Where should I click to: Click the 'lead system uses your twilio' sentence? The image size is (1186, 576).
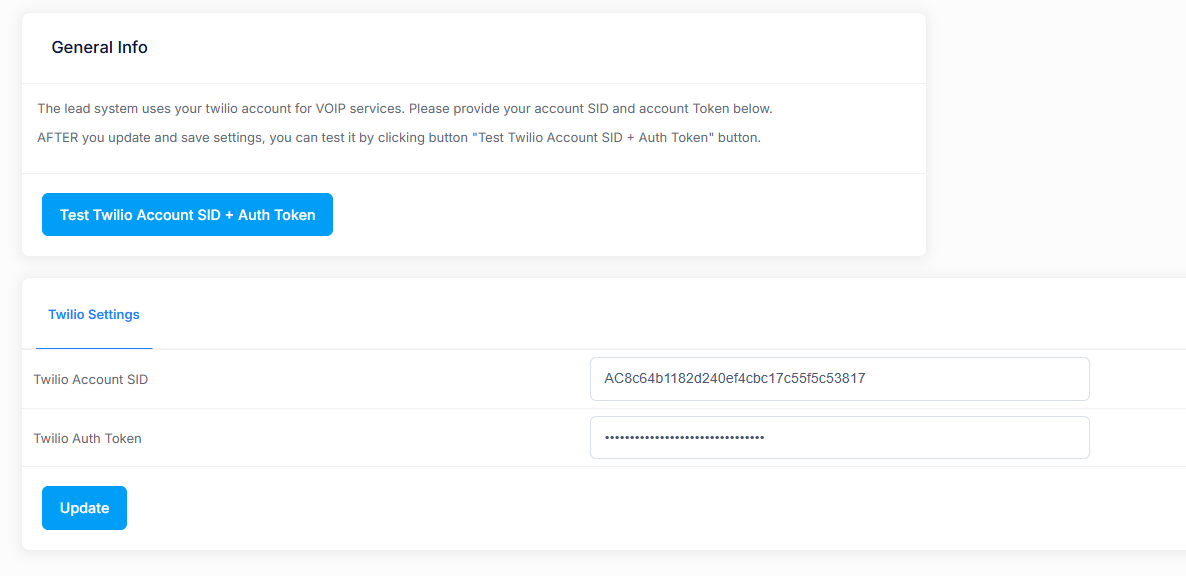pos(150,108)
